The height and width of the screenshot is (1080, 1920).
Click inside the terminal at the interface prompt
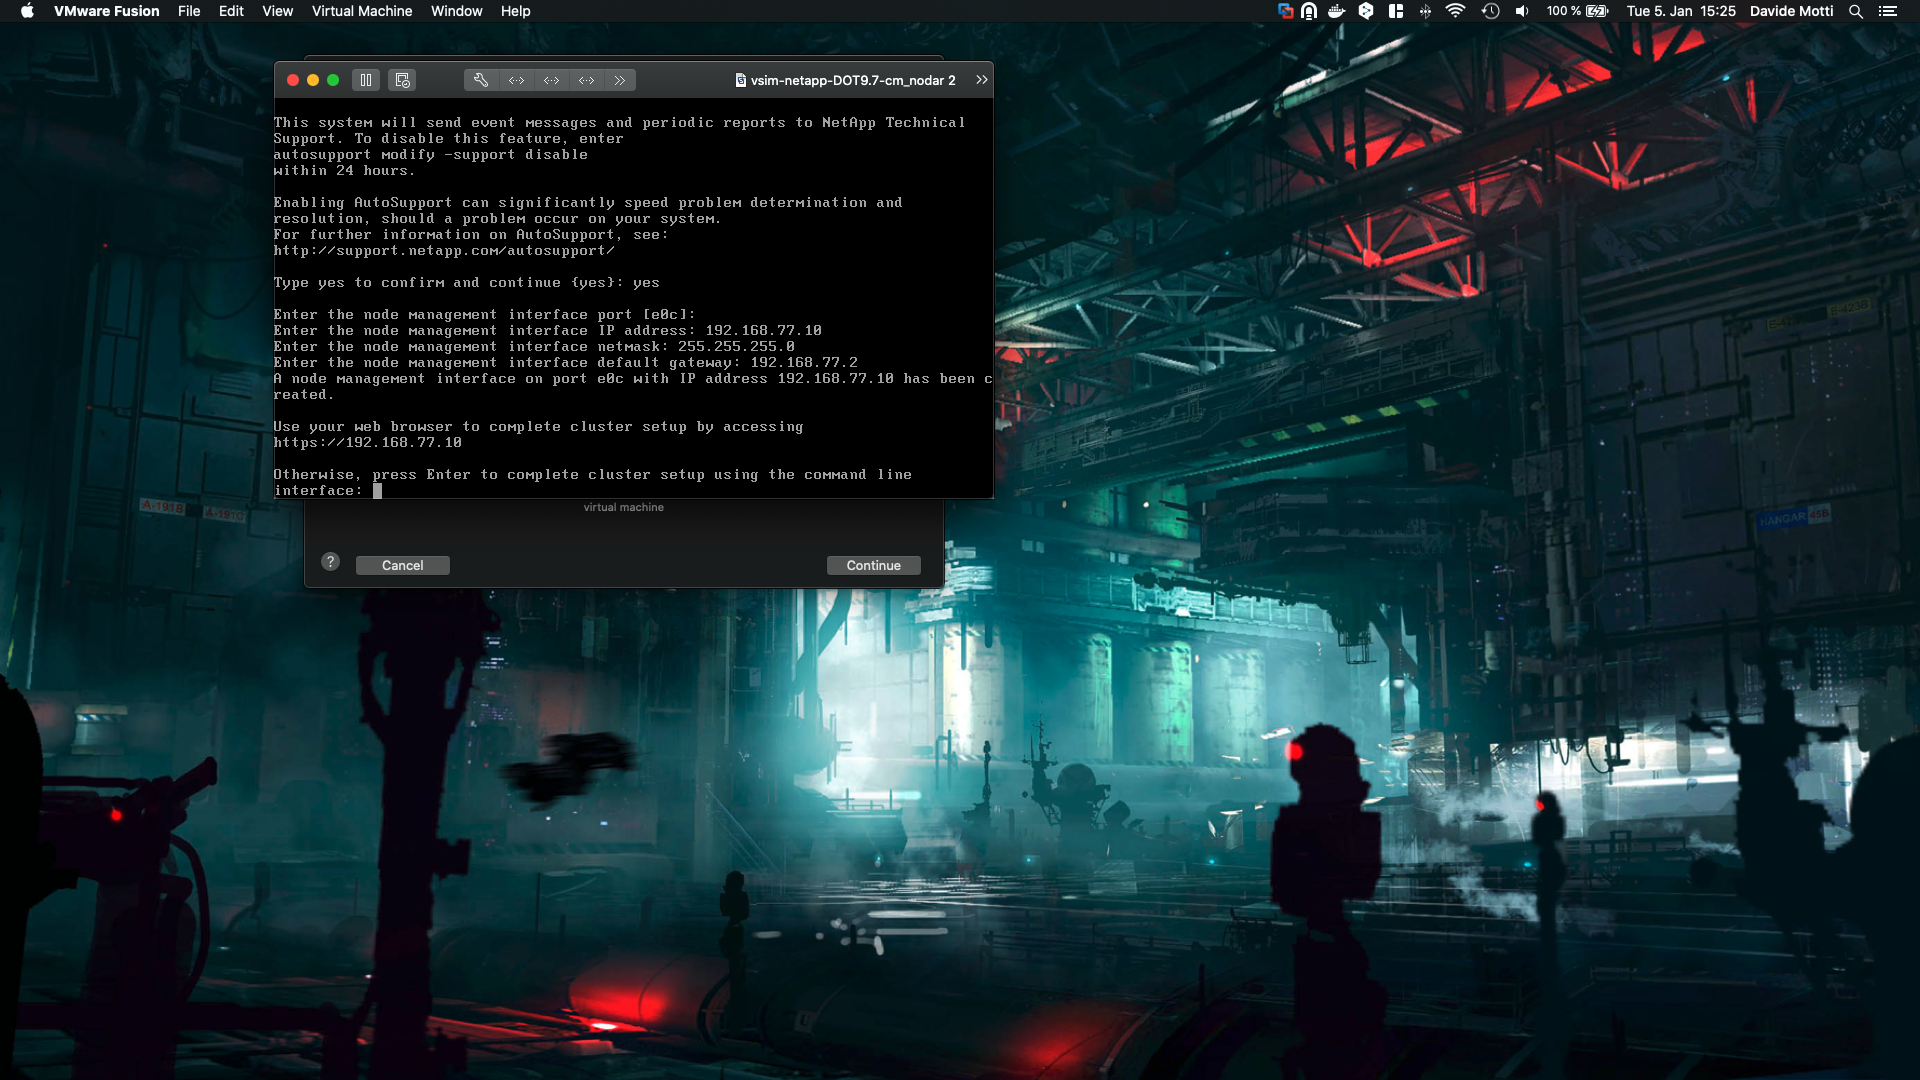(378, 491)
